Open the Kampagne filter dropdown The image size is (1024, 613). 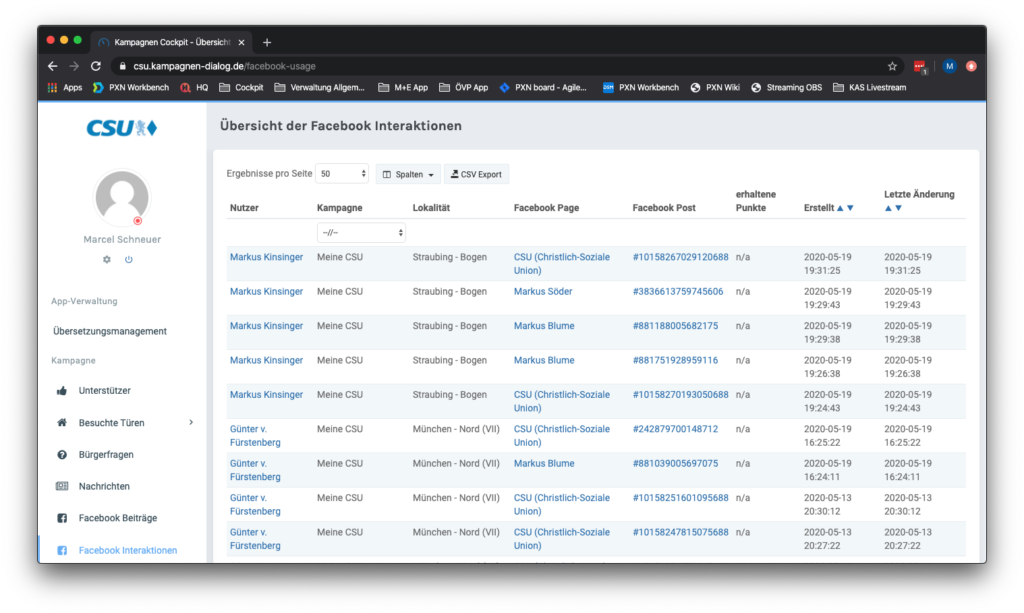[x=361, y=232]
